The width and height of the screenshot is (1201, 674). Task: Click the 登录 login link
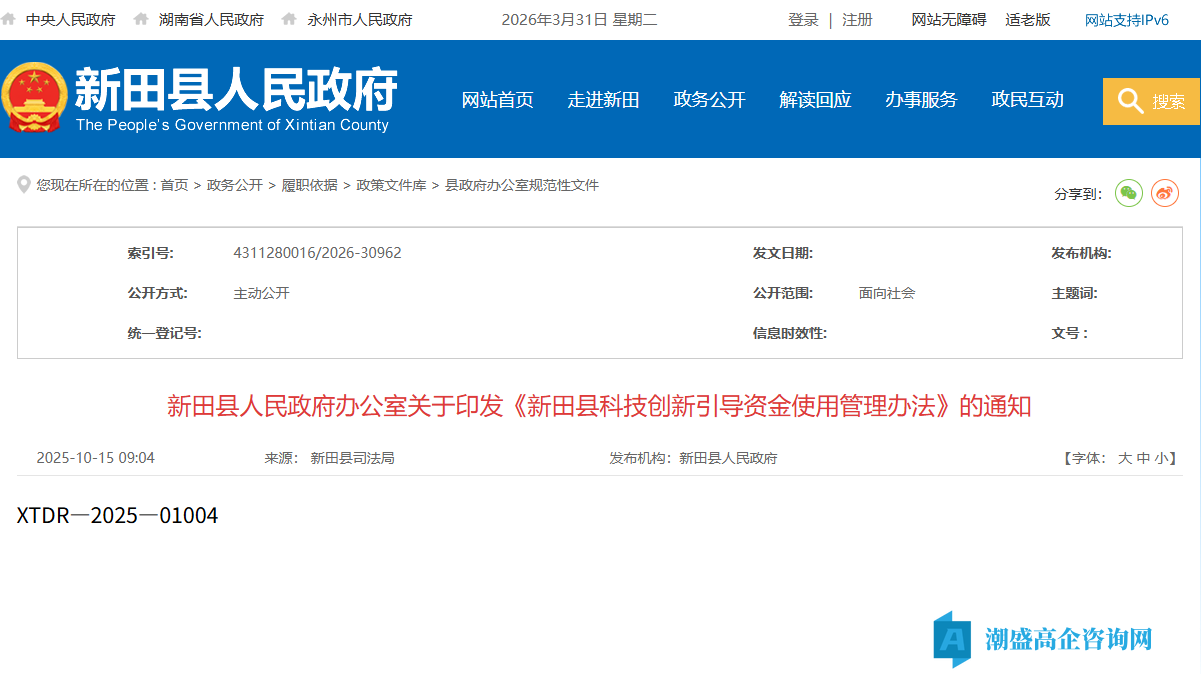tap(803, 19)
